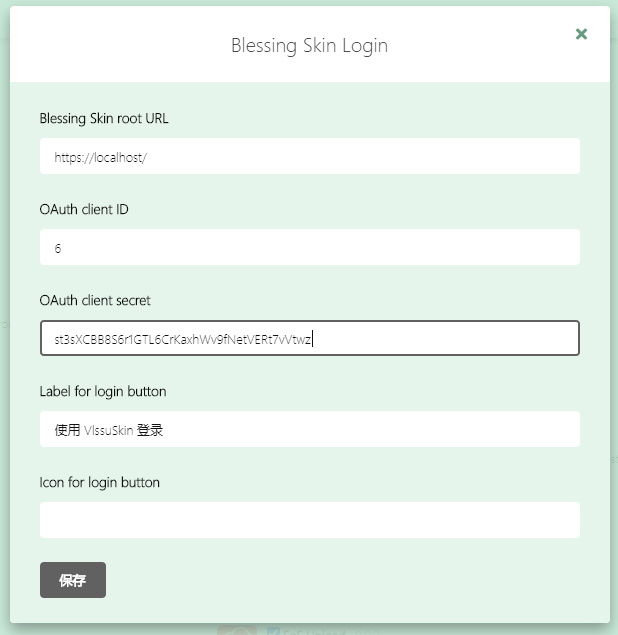Click the "Label for login button" caption
The height and width of the screenshot is (635, 618).
pos(103,391)
